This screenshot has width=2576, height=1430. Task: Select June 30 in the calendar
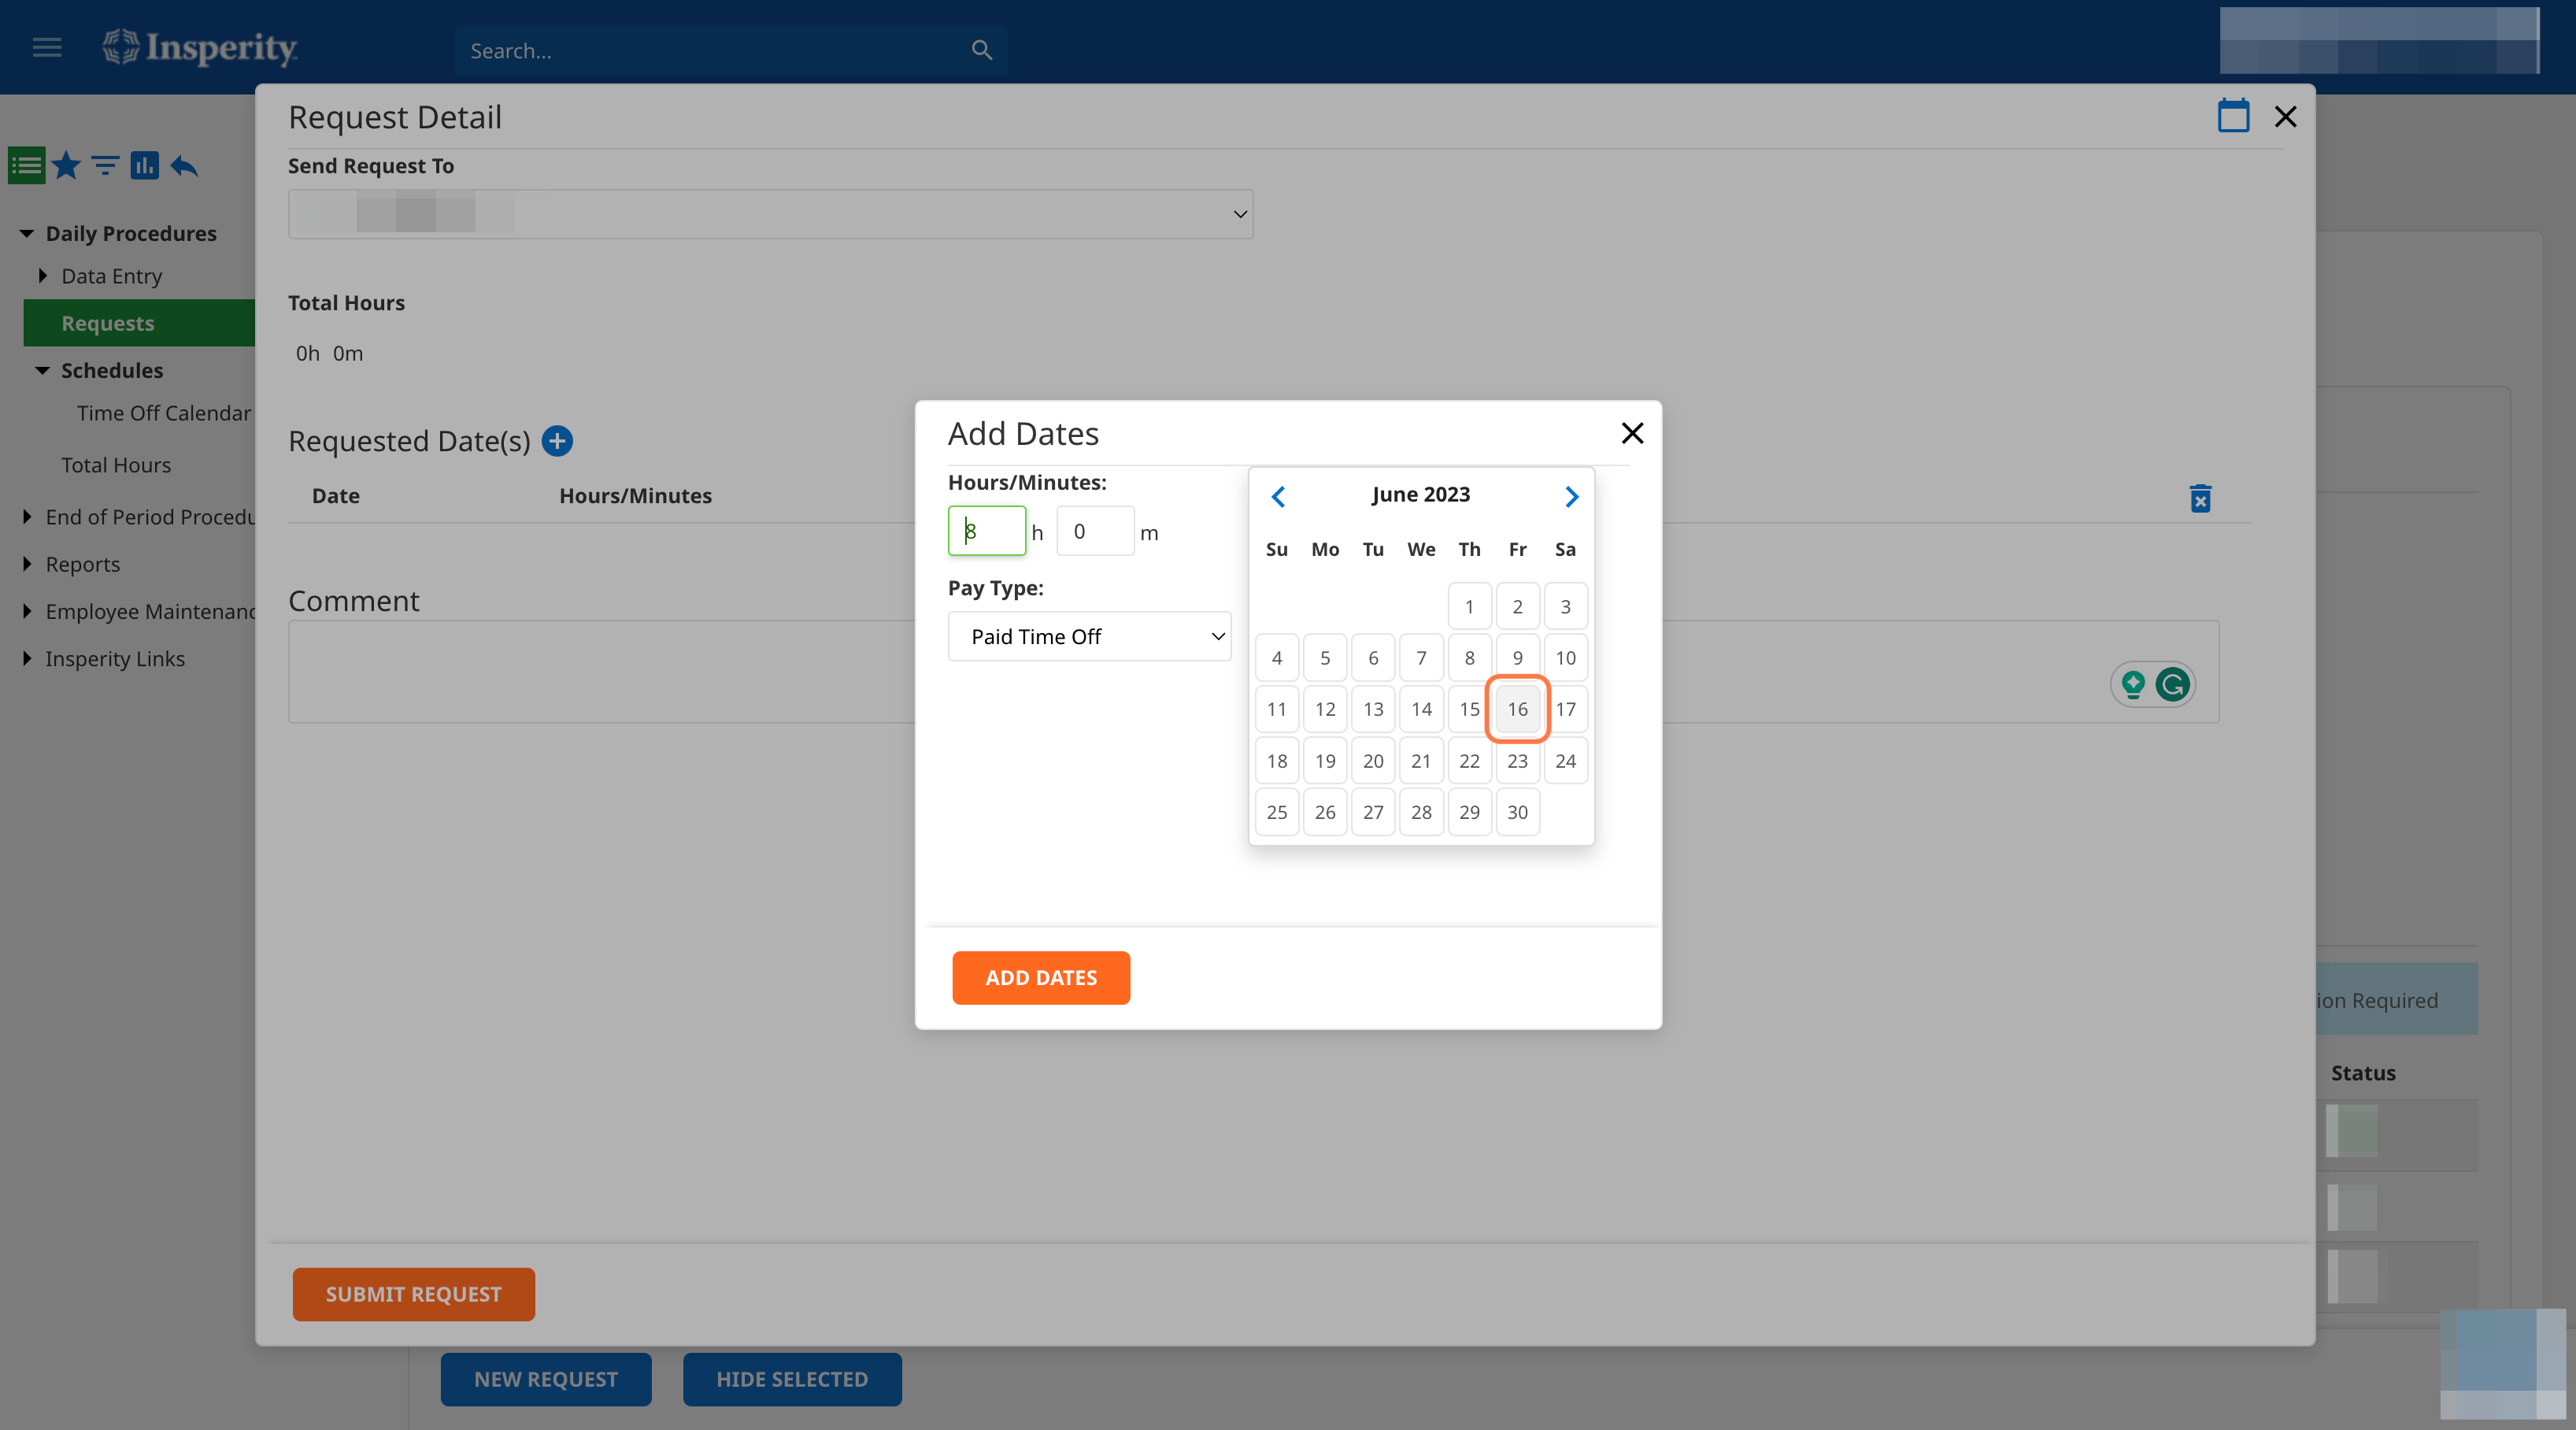point(1517,812)
